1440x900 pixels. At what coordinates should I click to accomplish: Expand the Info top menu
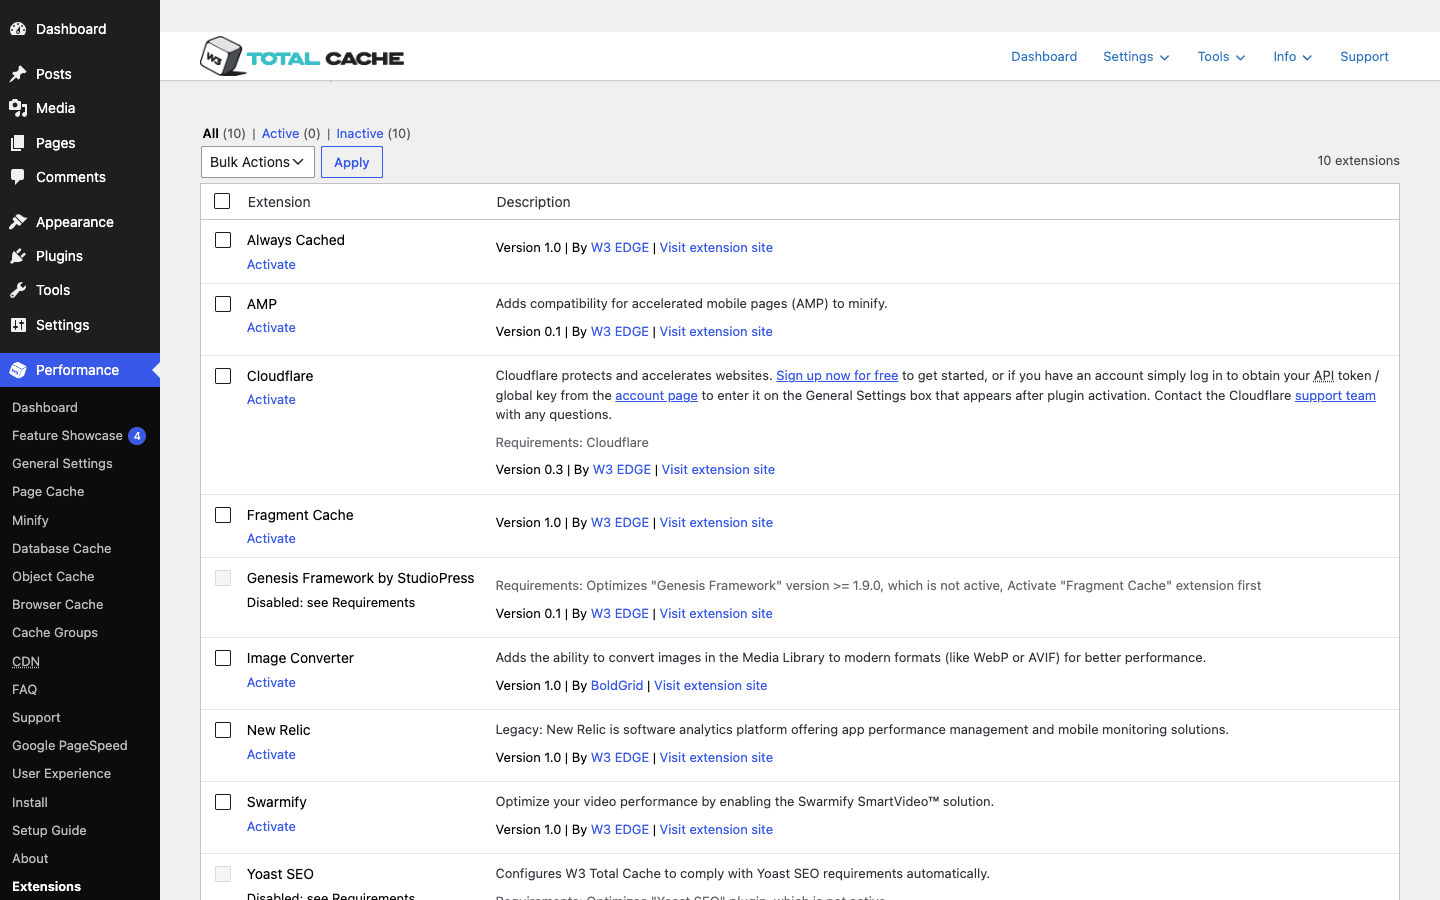pos(1293,57)
